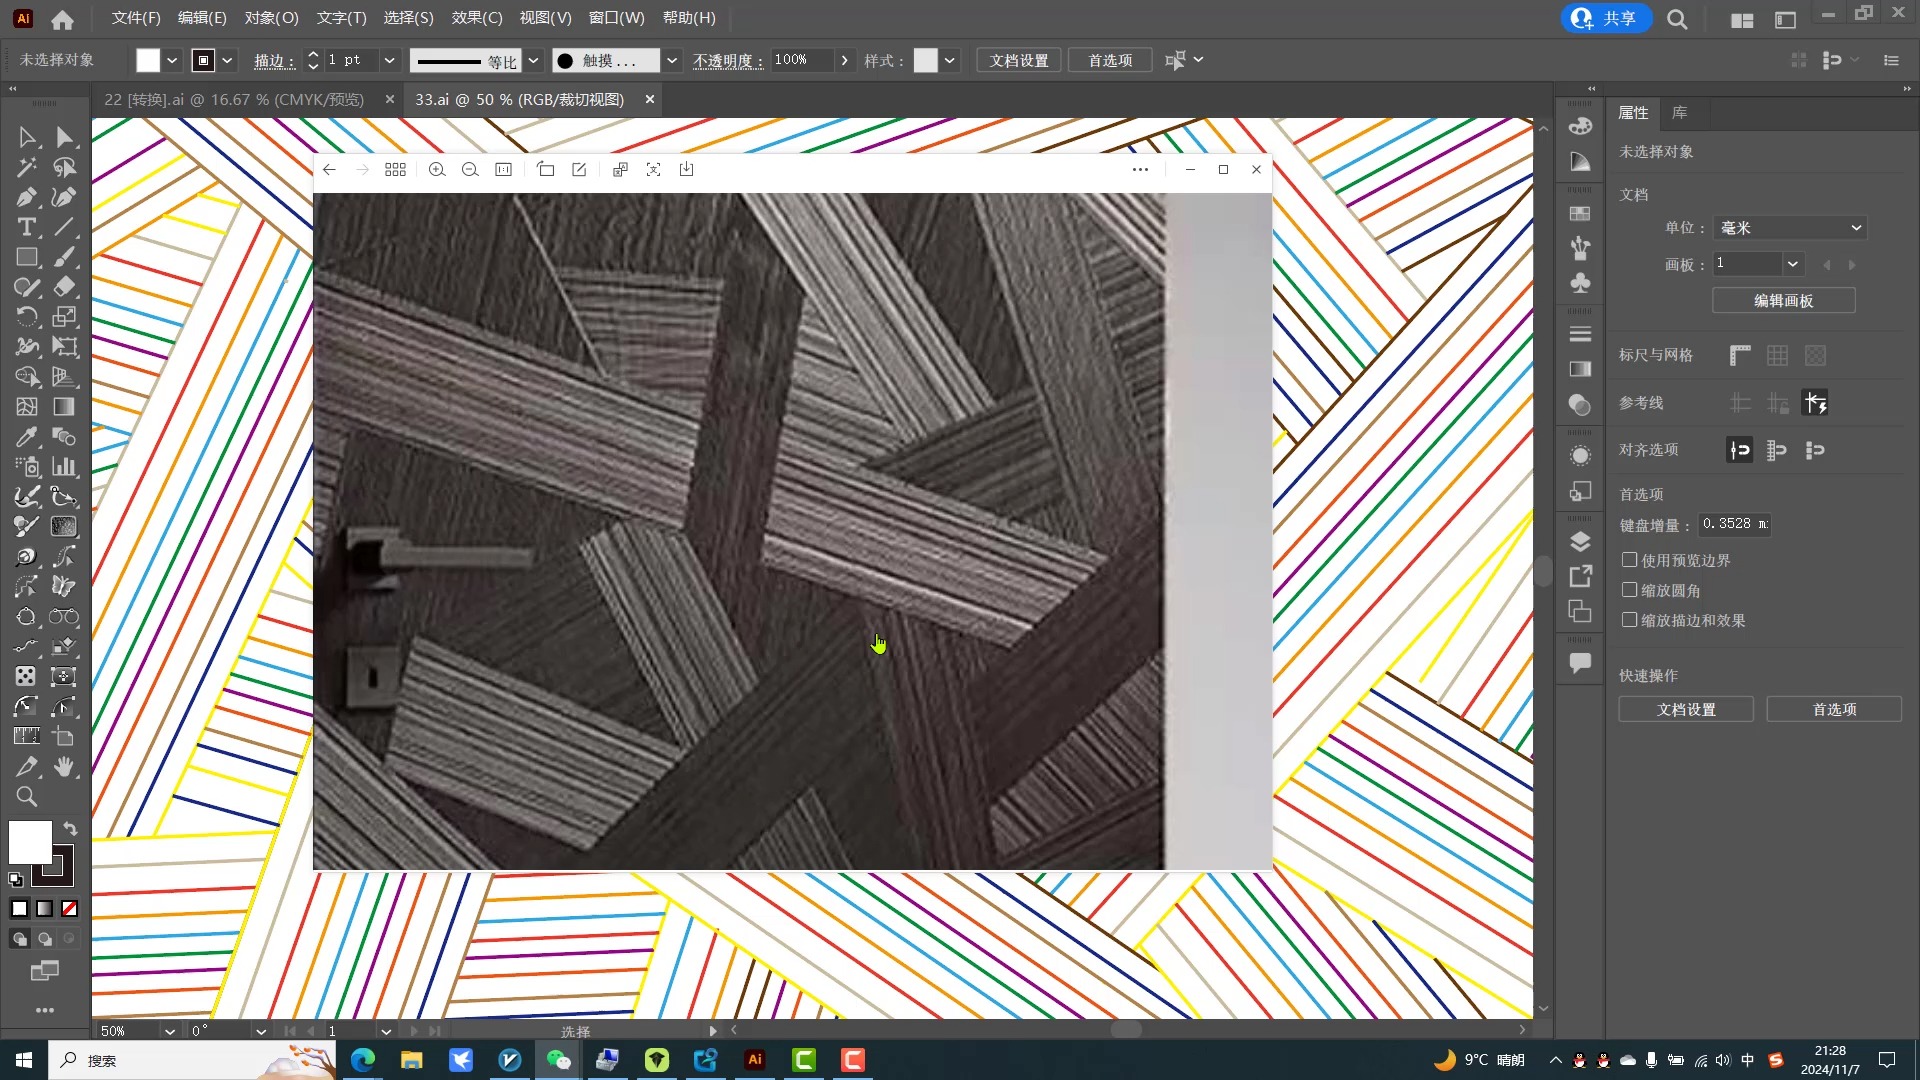Click search icon in Illustrator title bar
Viewport: 1920px width, 1080px height.
coord(1677,19)
